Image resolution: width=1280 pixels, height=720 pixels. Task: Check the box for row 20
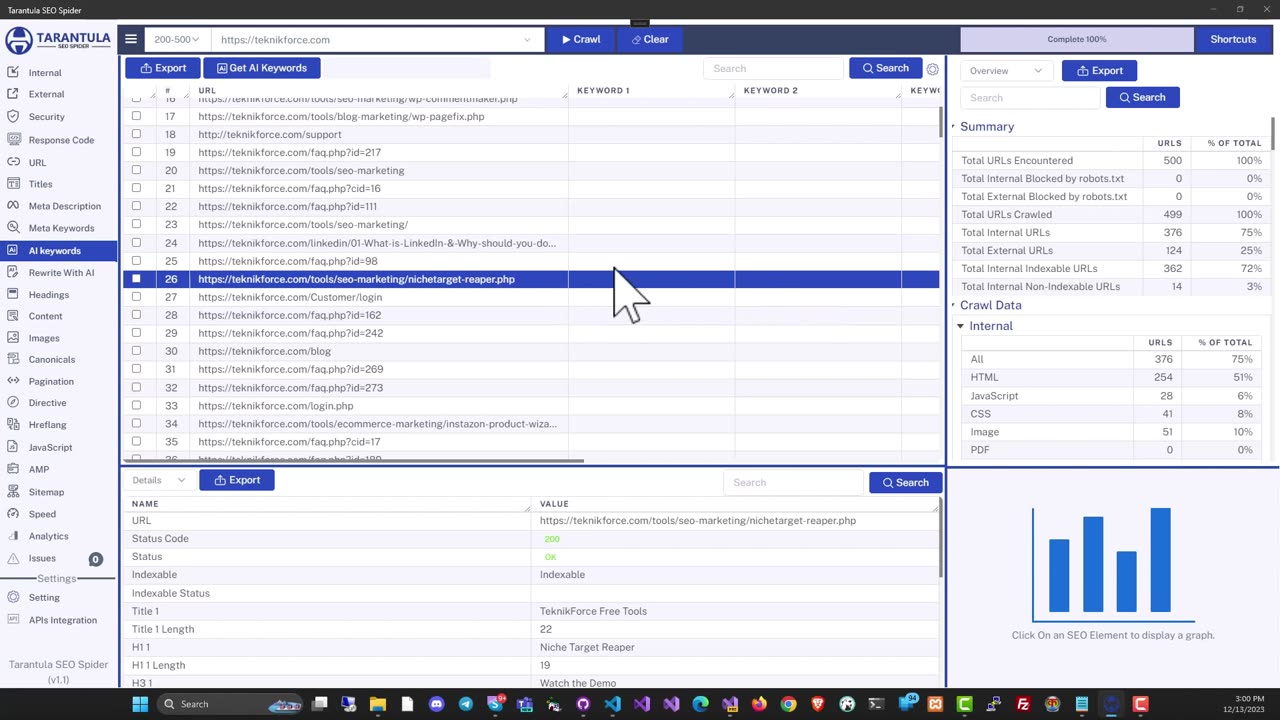pyautogui.click(x=136, y=170)
